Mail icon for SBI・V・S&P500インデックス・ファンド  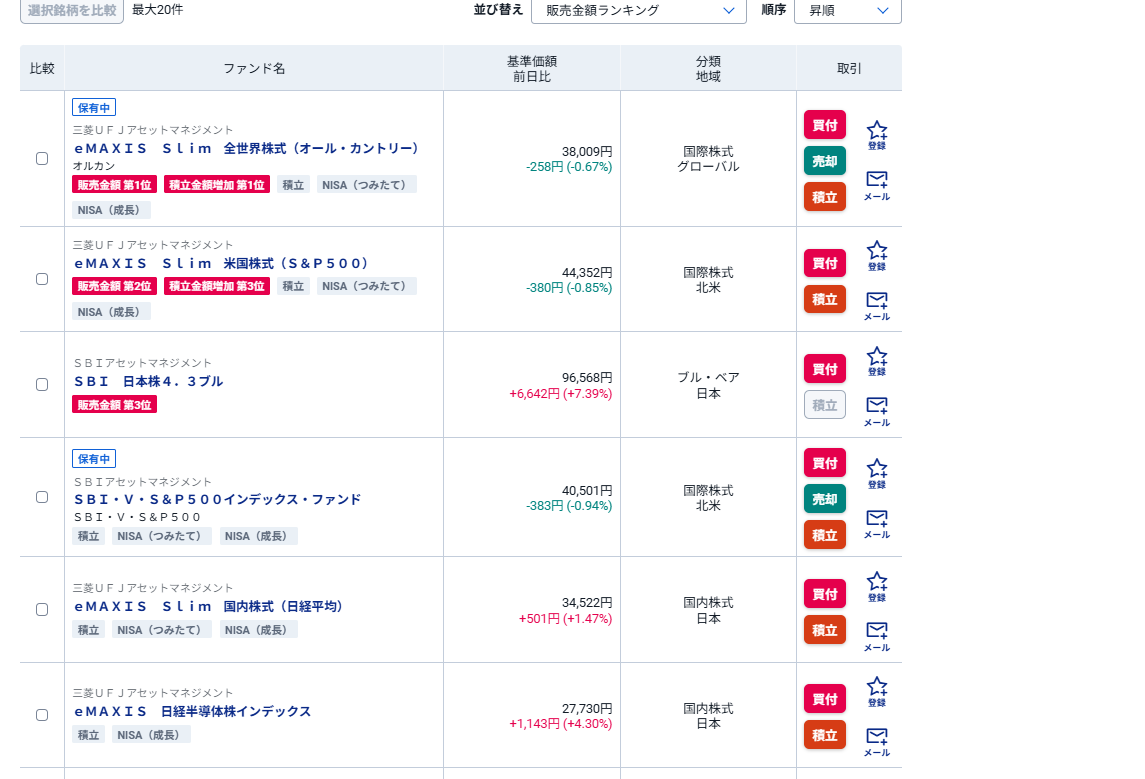pos(876,524)
